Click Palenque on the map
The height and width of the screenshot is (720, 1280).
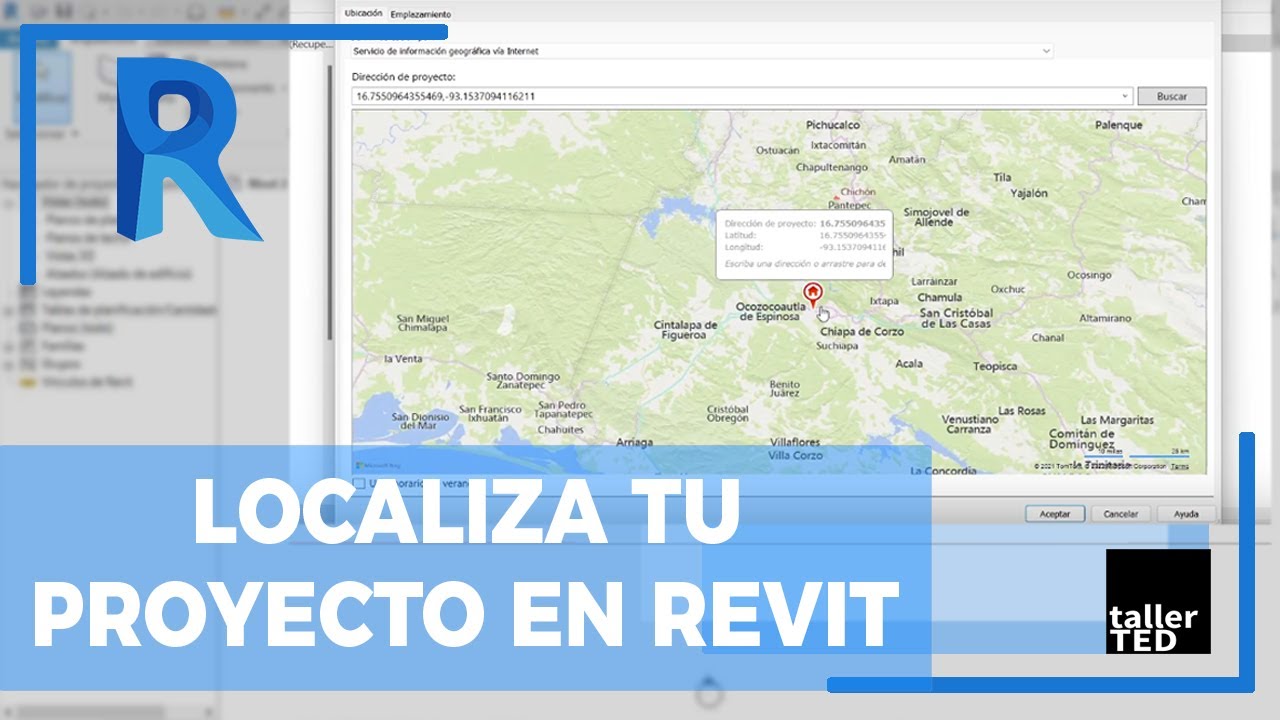coord(1118,125)
